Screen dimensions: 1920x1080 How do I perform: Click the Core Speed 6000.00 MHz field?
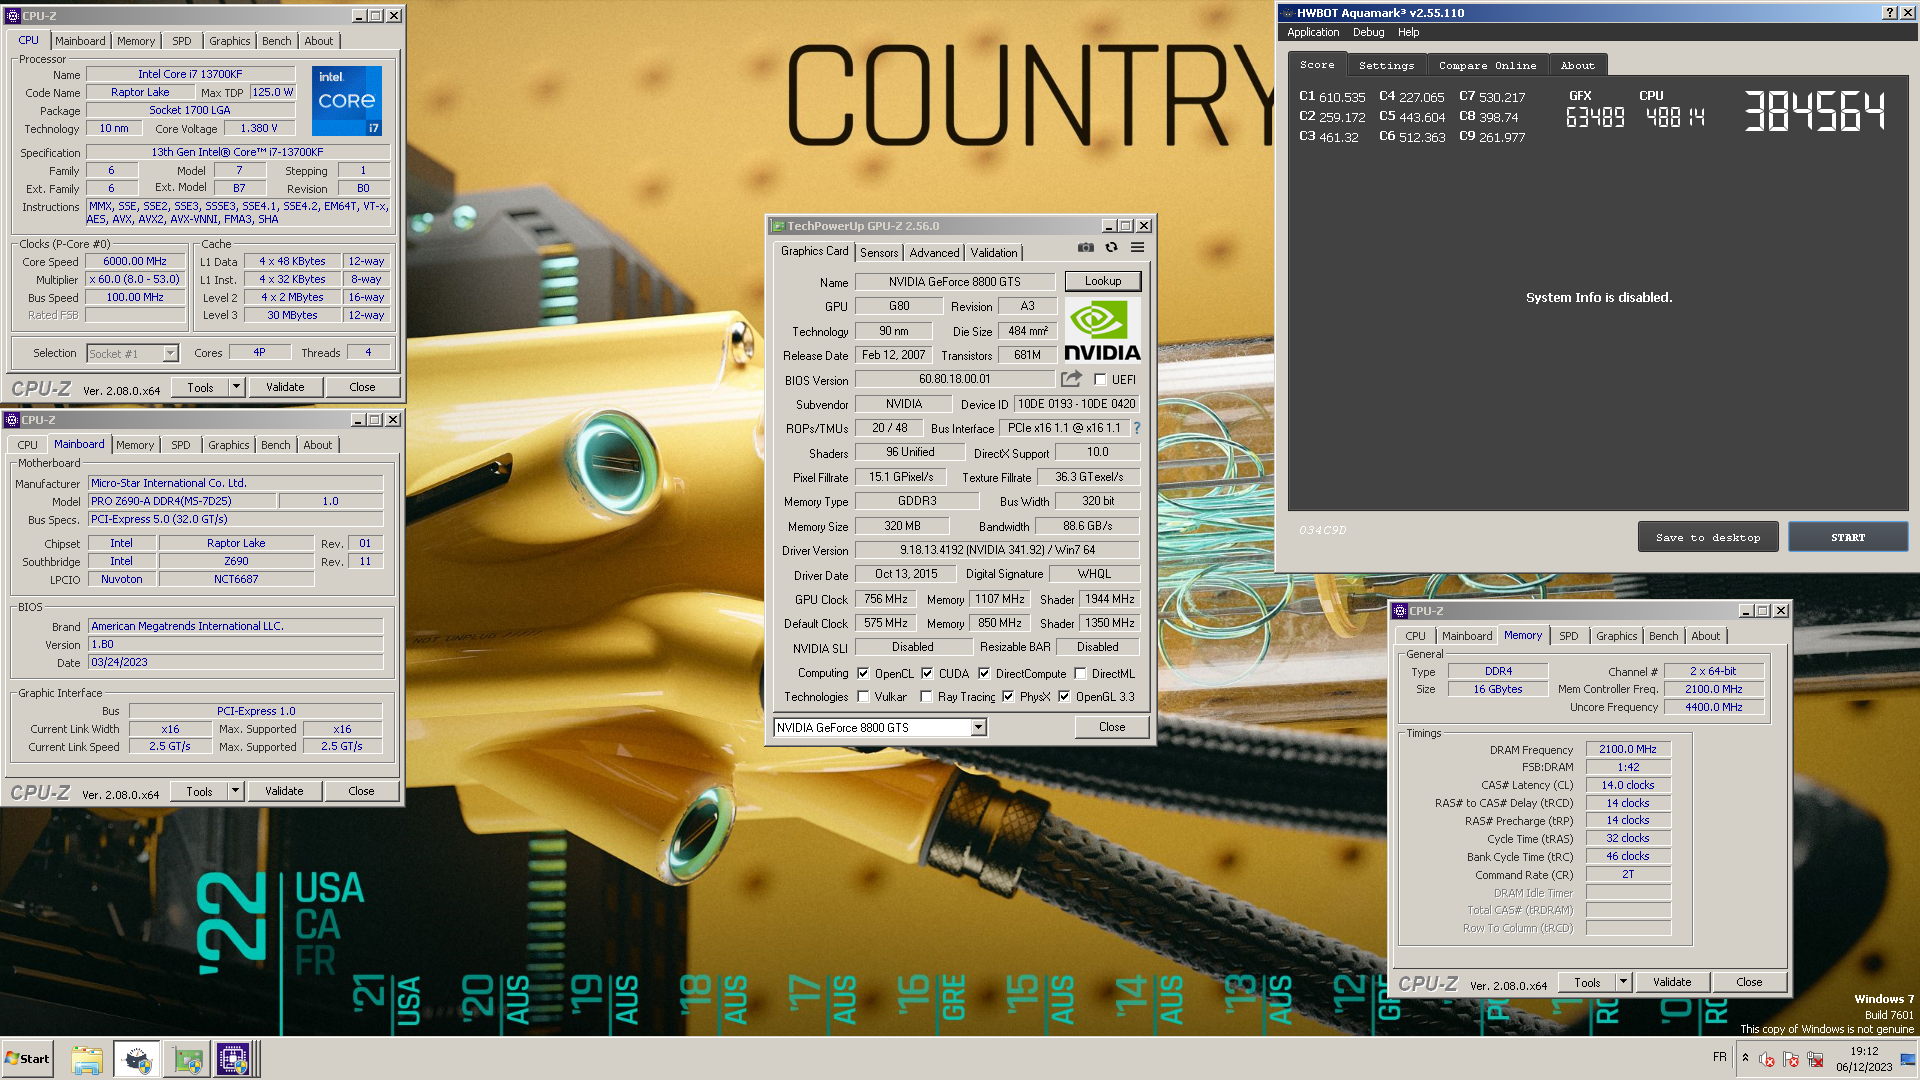pos(135,261)
